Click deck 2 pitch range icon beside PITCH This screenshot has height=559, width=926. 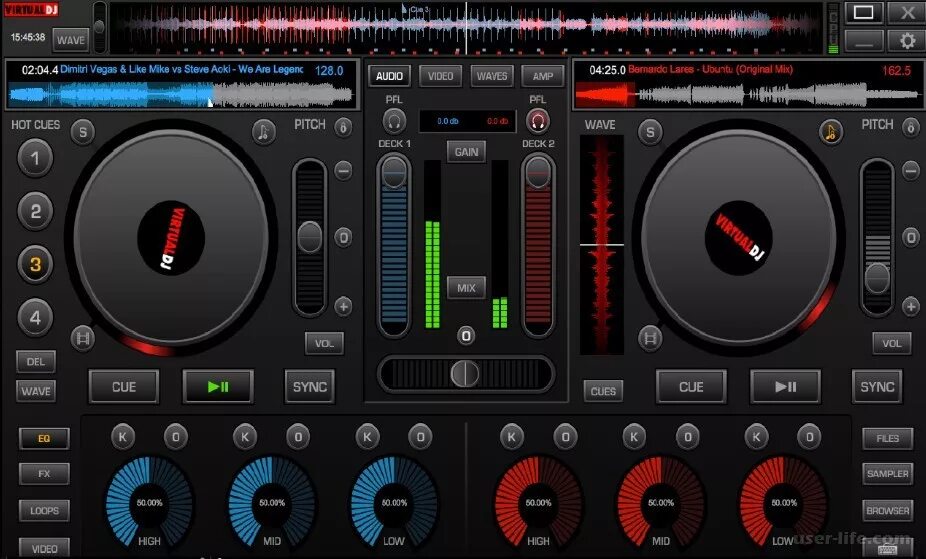coord(911,126)
